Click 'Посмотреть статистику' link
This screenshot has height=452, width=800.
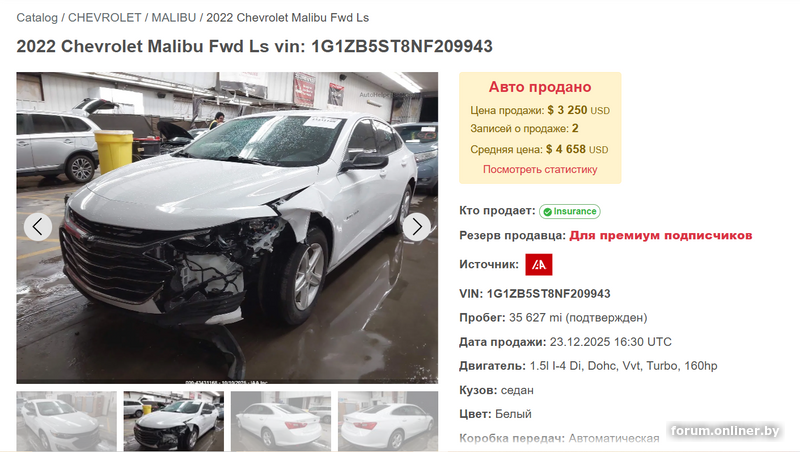(540, 169)
